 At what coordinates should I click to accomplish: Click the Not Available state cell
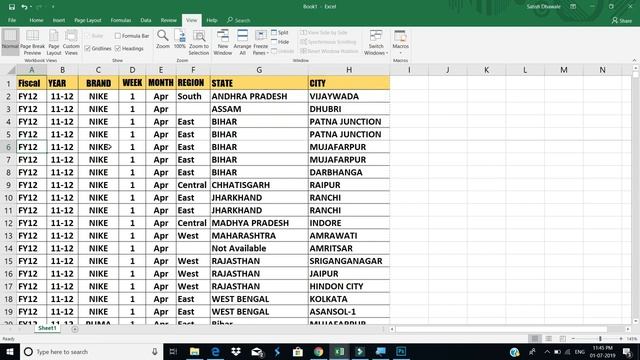pos(259,249)
